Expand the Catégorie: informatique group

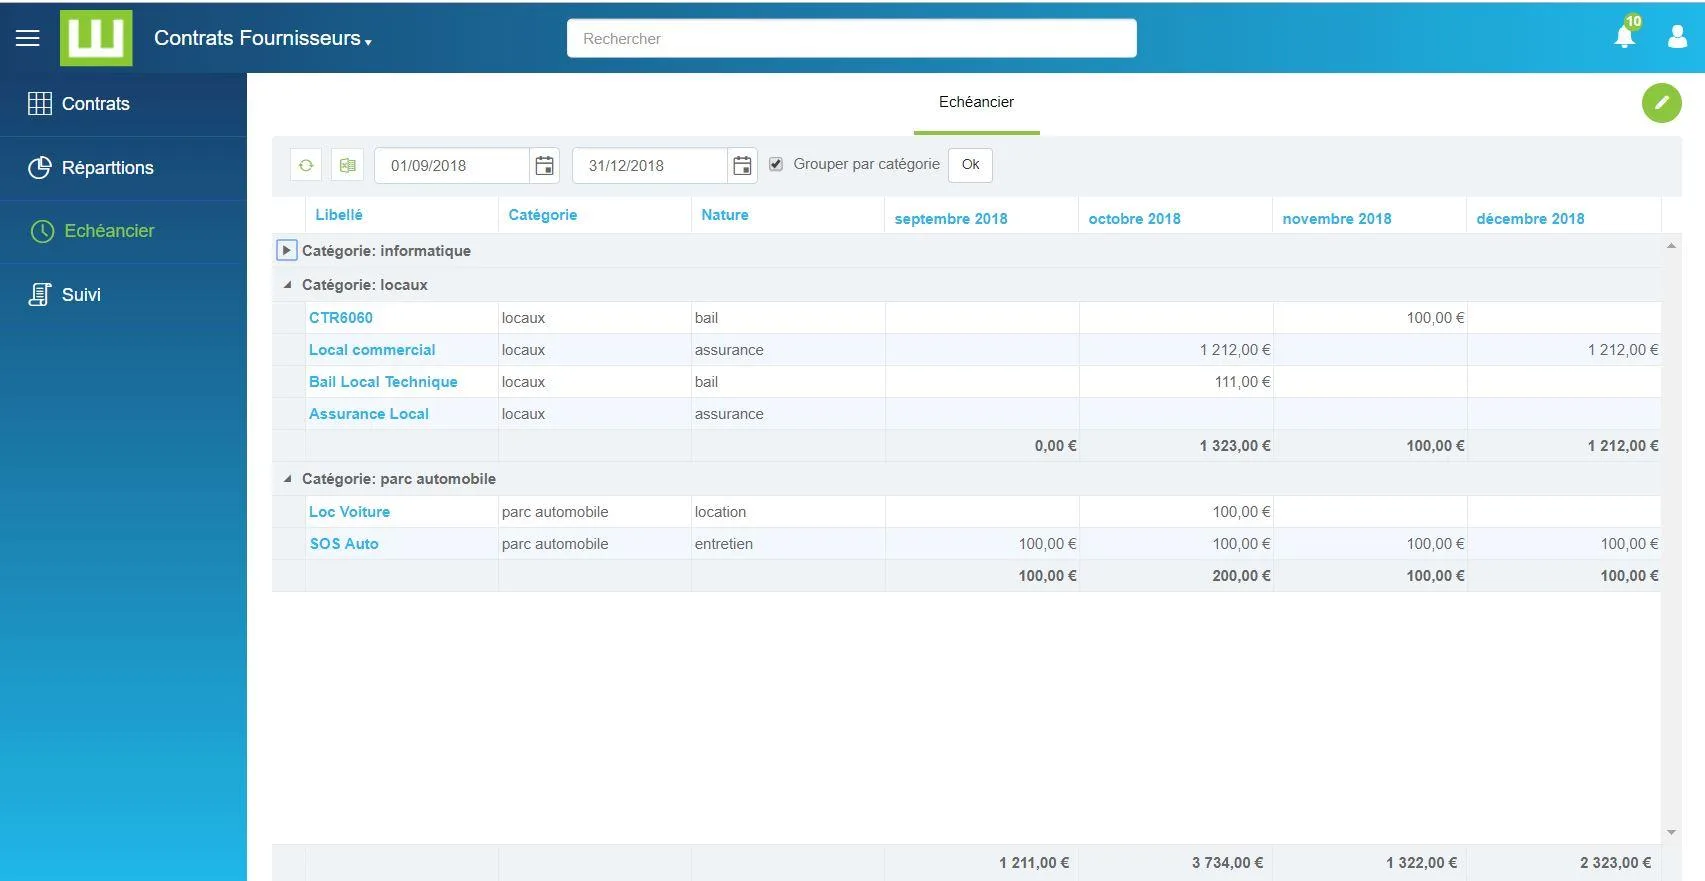(286, 250)
